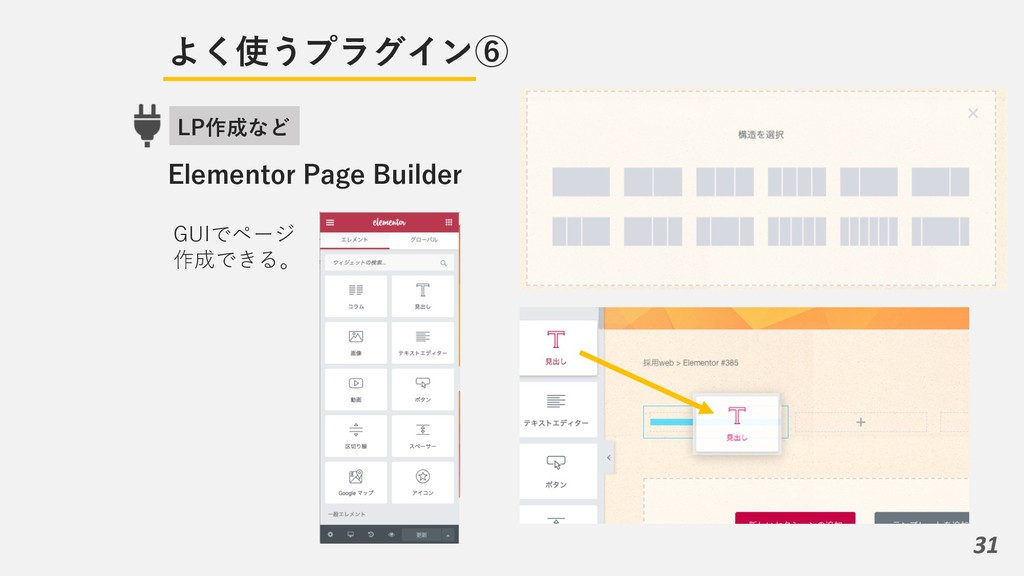Switch to the エレメント tab
This screenshot has width=1024, height=576.
coord(355,240)
